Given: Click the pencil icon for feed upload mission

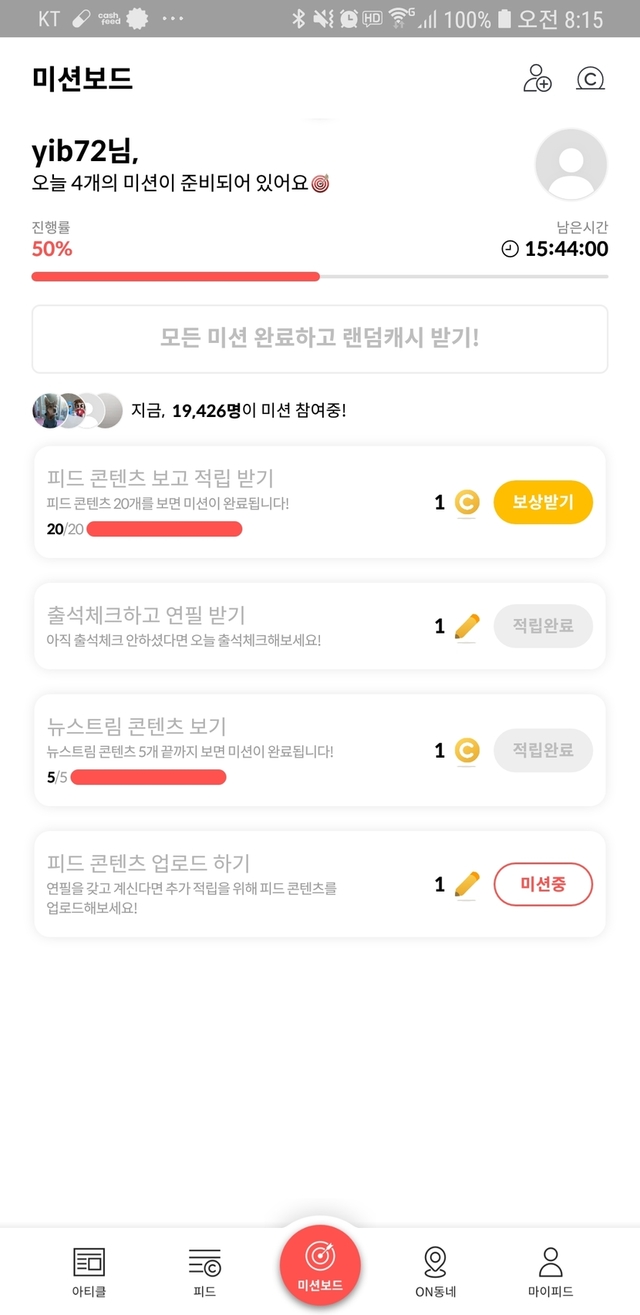Looking at the screenshot, I should (466, 884).
